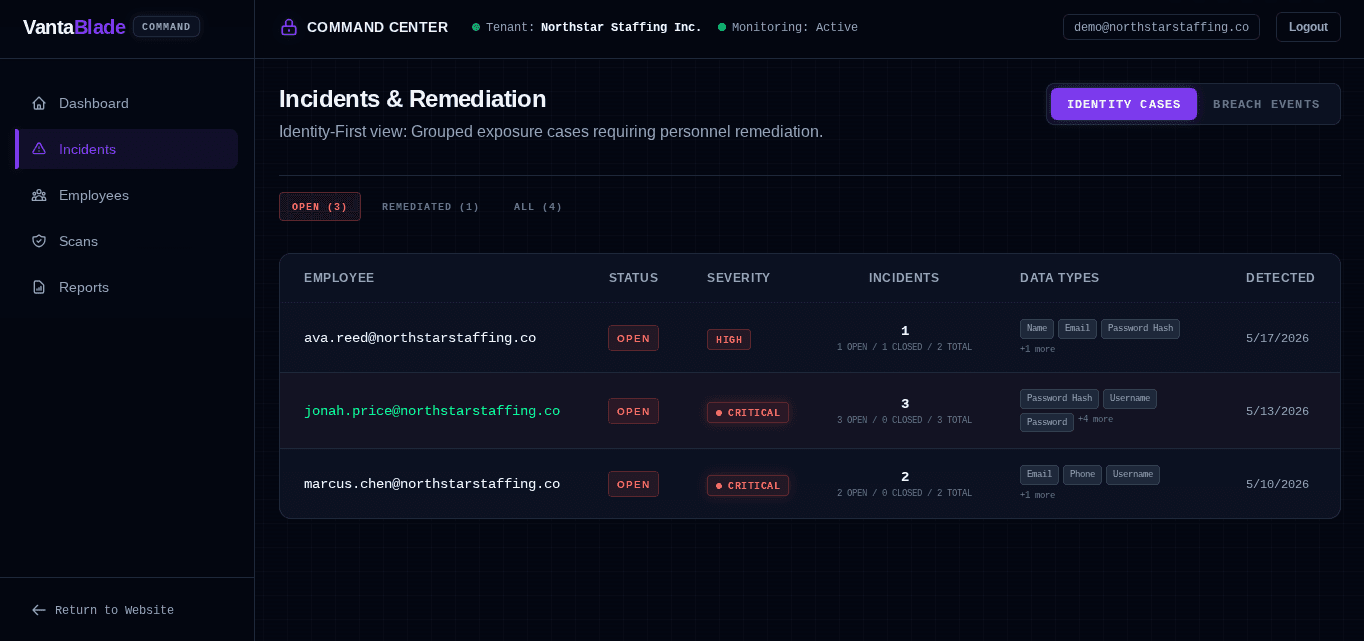Click the DETECTED column header

coord(1280,278)
